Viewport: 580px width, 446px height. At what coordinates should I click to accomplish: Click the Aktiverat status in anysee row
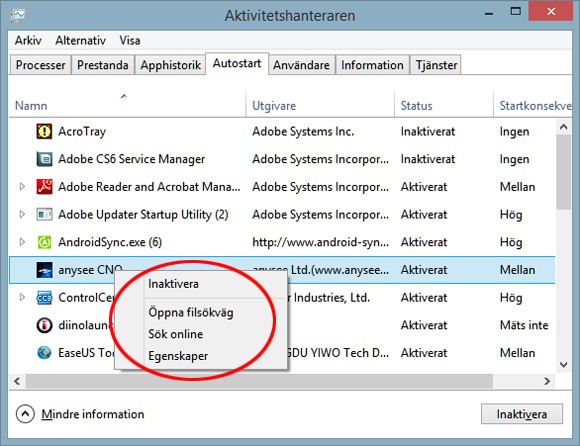tap(424, 270)
